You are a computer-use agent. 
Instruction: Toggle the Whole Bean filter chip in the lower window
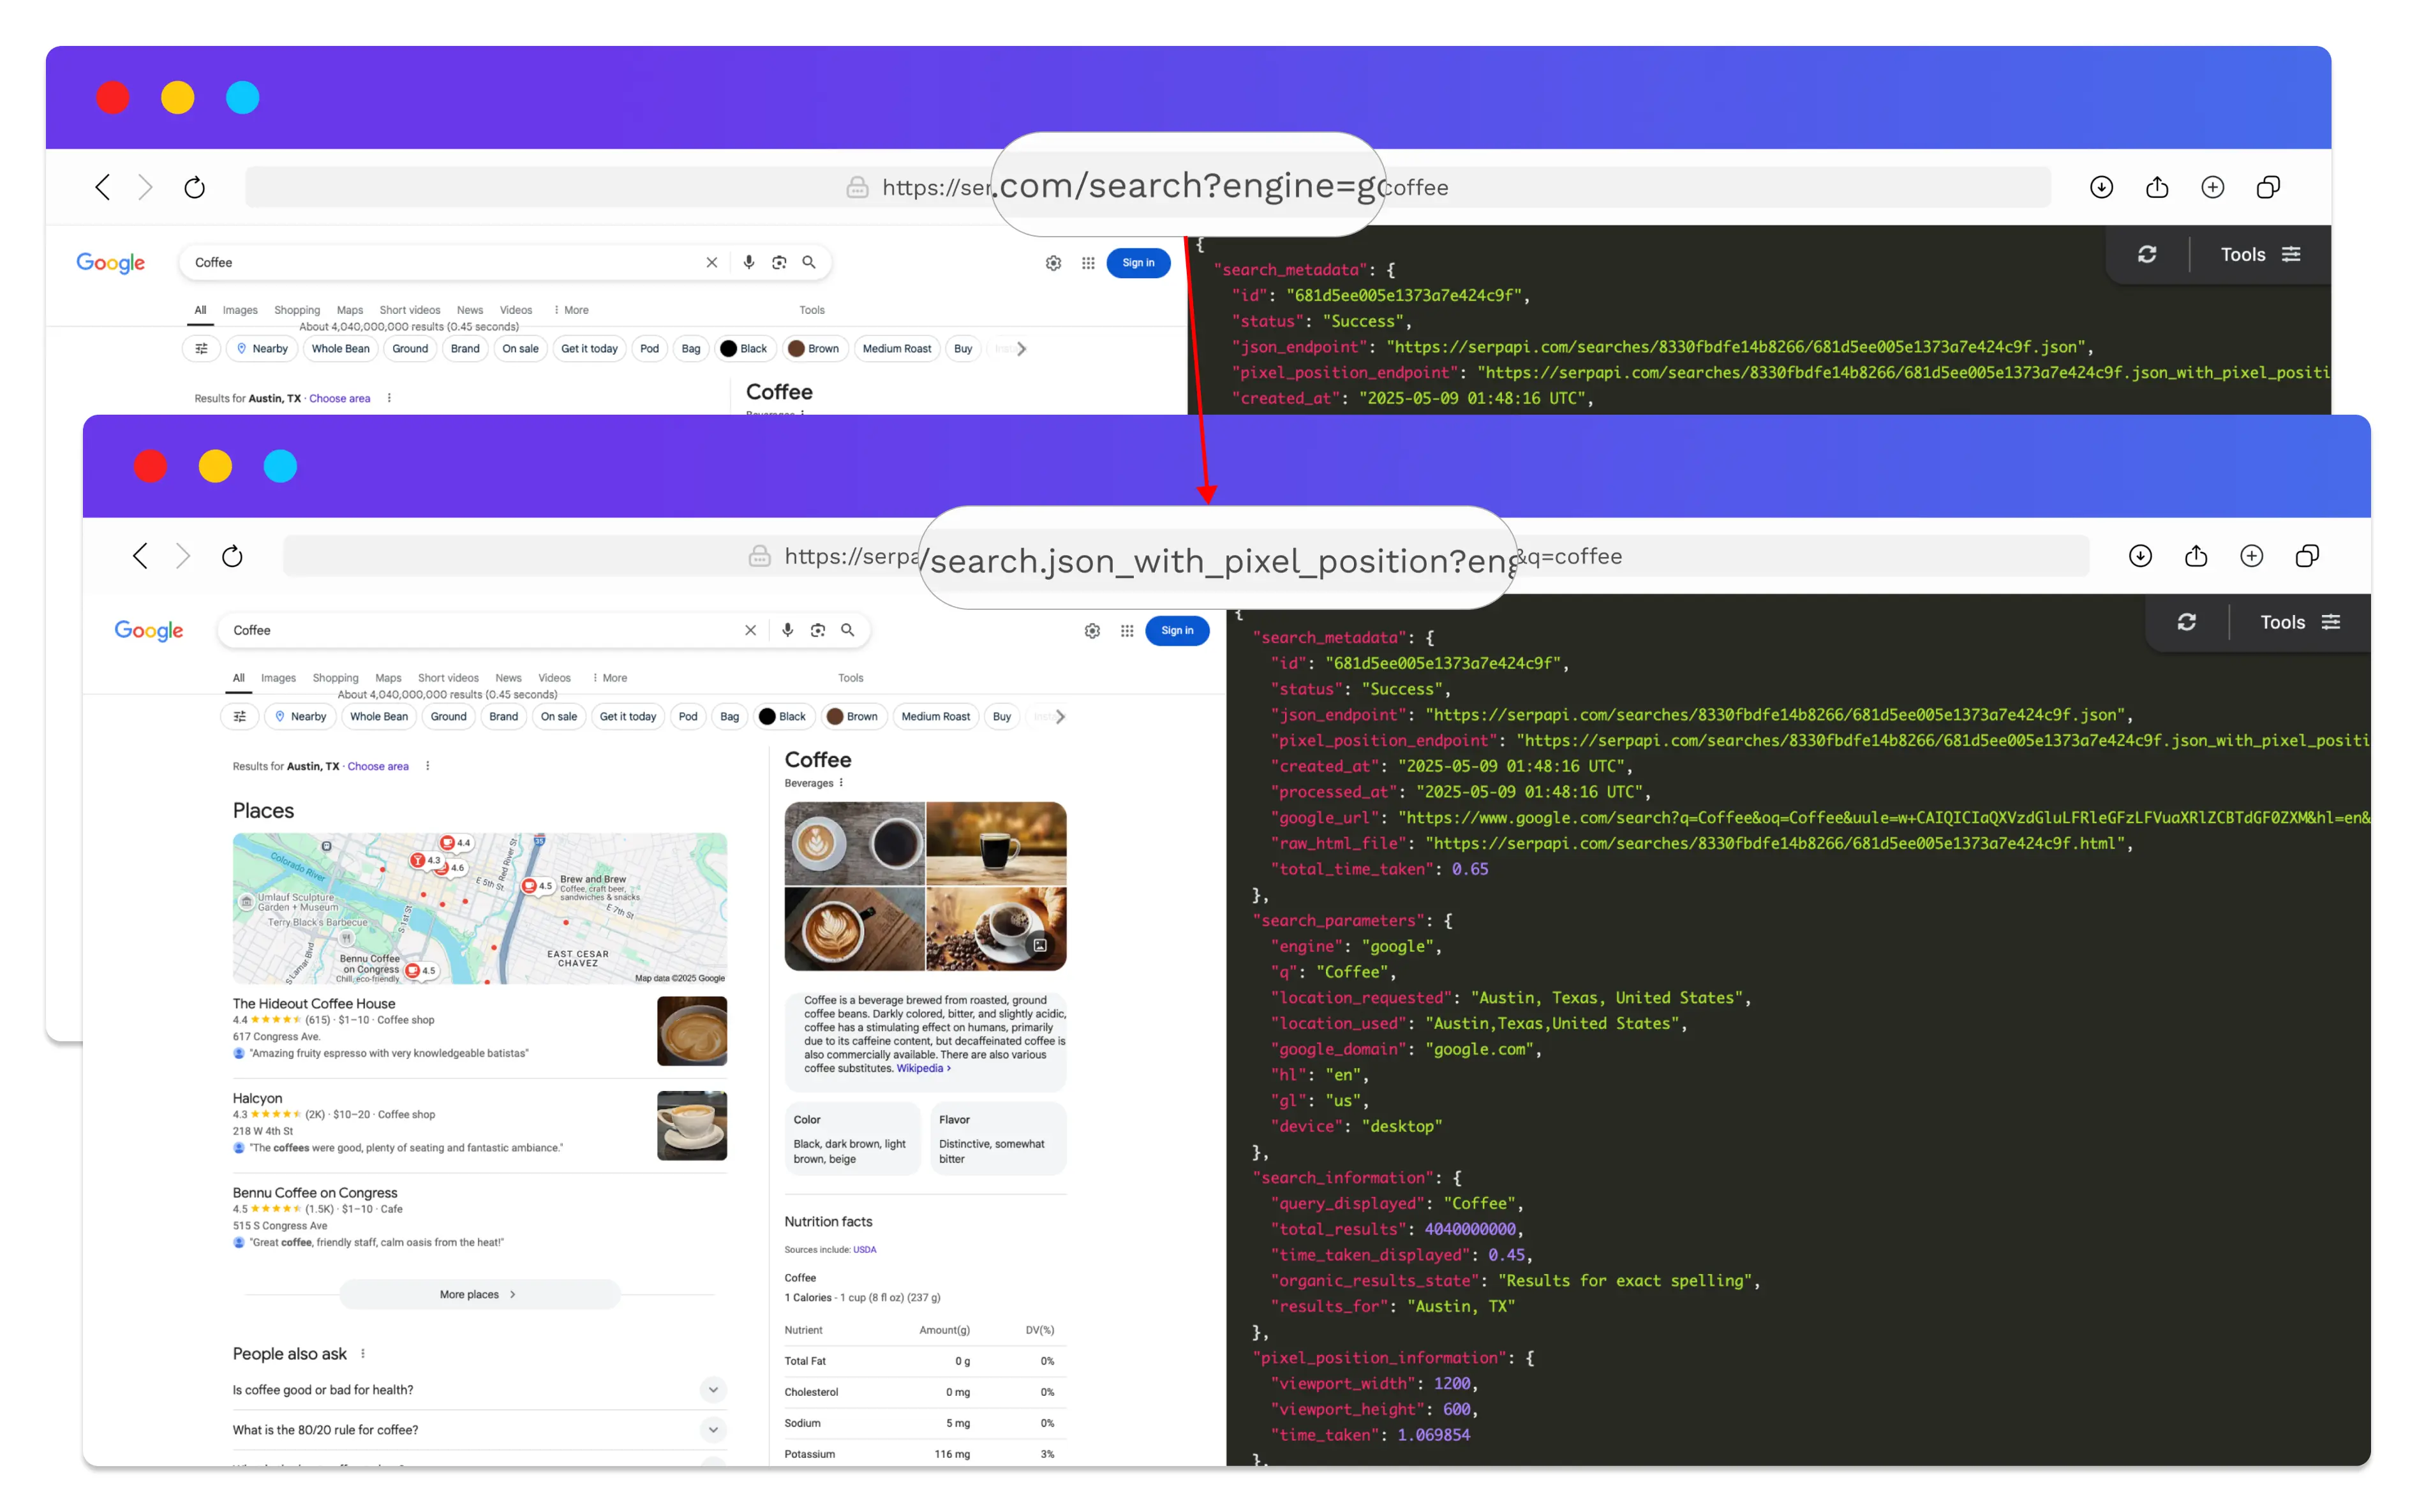(x=378, y=716)
